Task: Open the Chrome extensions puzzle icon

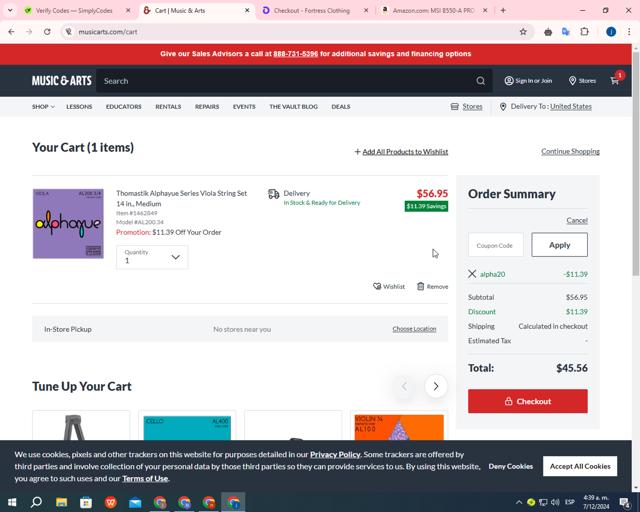Action: [584, 32]
